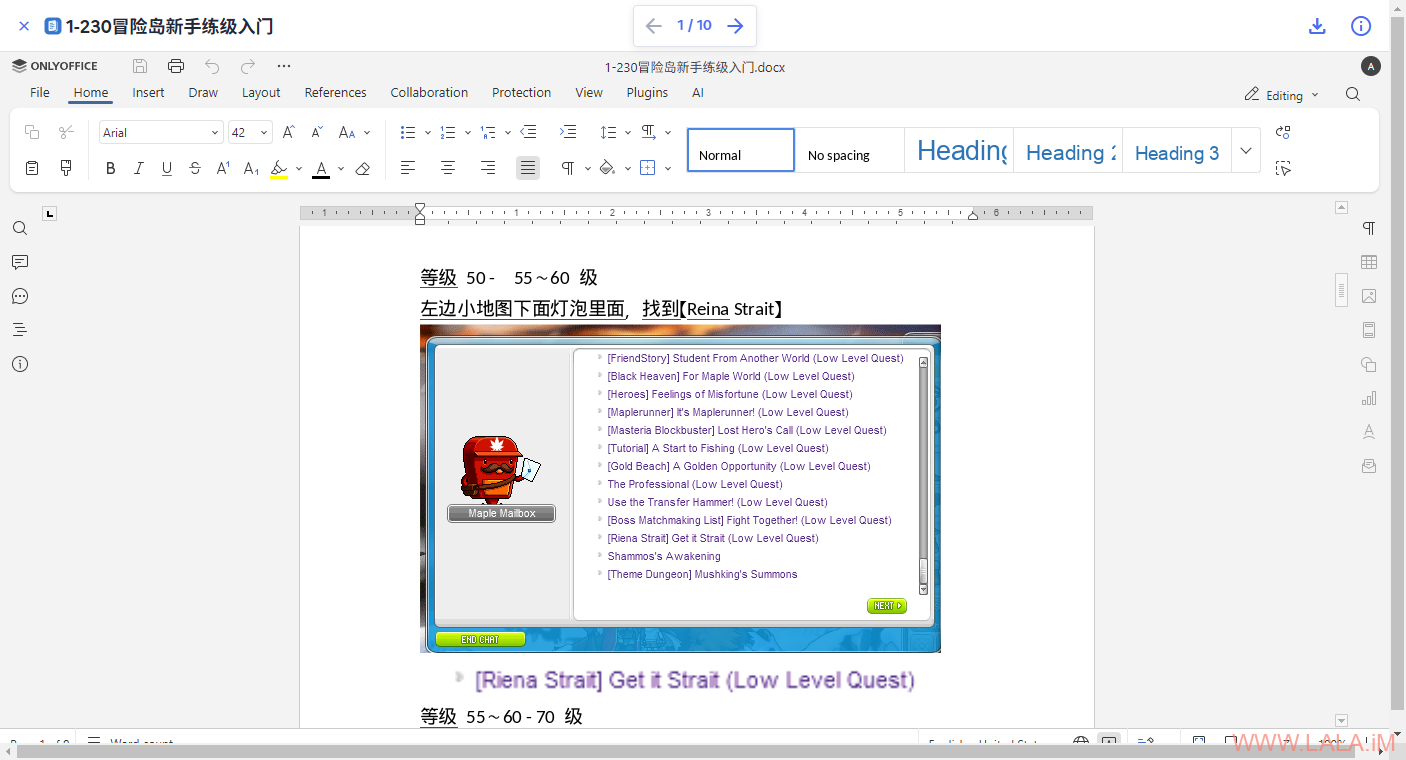Click the Copy style paintbrush icon
The image size is (1406, 760).
pos(66,168)
